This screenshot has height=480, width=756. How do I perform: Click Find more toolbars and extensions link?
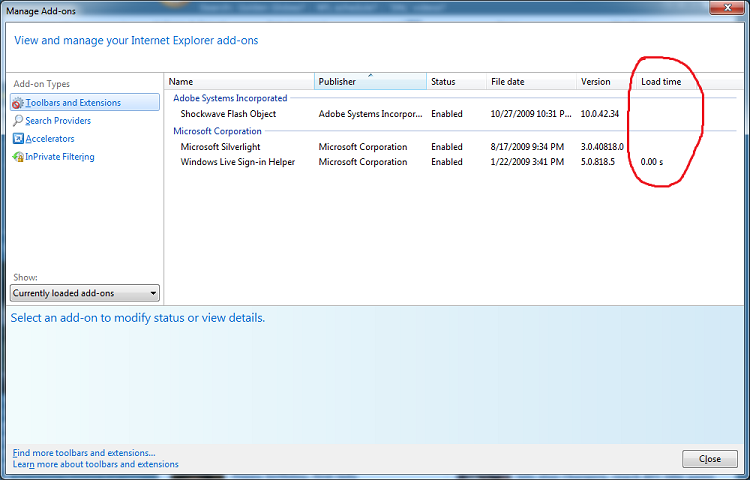pos(84,453)
